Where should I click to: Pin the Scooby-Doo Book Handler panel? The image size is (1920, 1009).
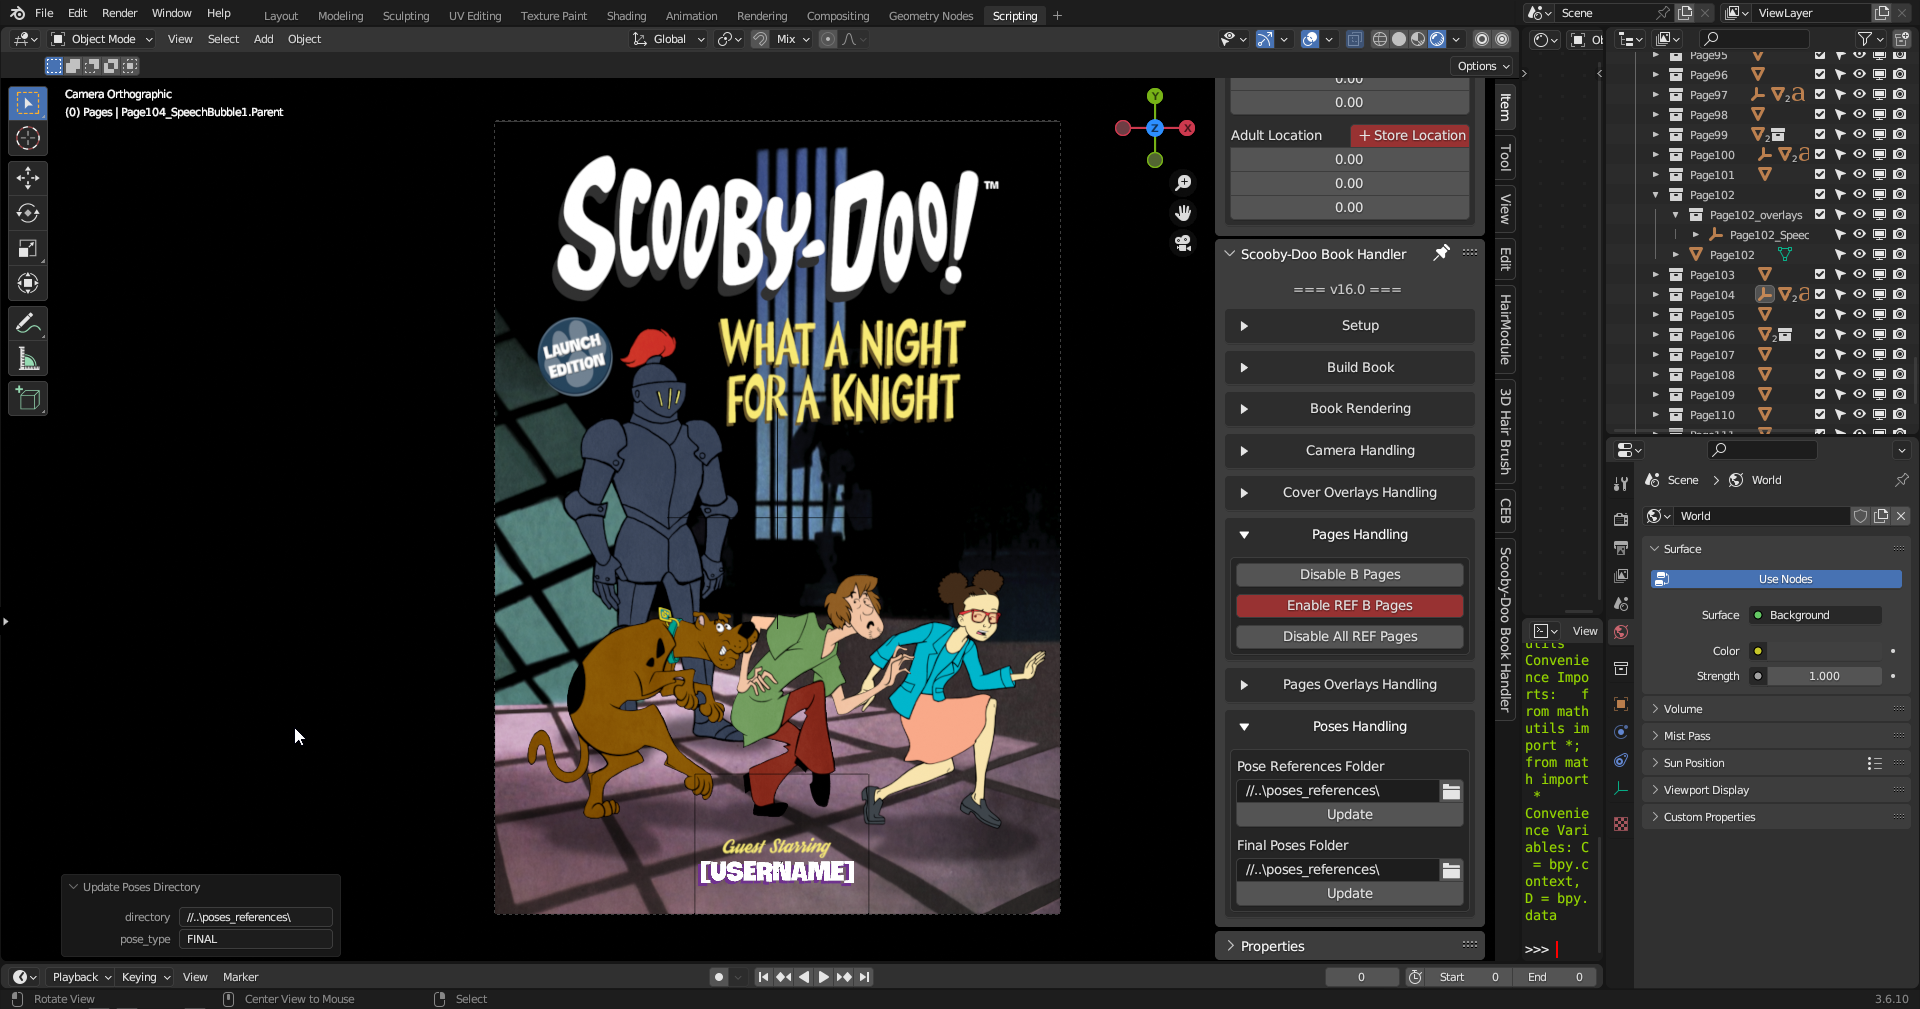tap(1441, 253)
